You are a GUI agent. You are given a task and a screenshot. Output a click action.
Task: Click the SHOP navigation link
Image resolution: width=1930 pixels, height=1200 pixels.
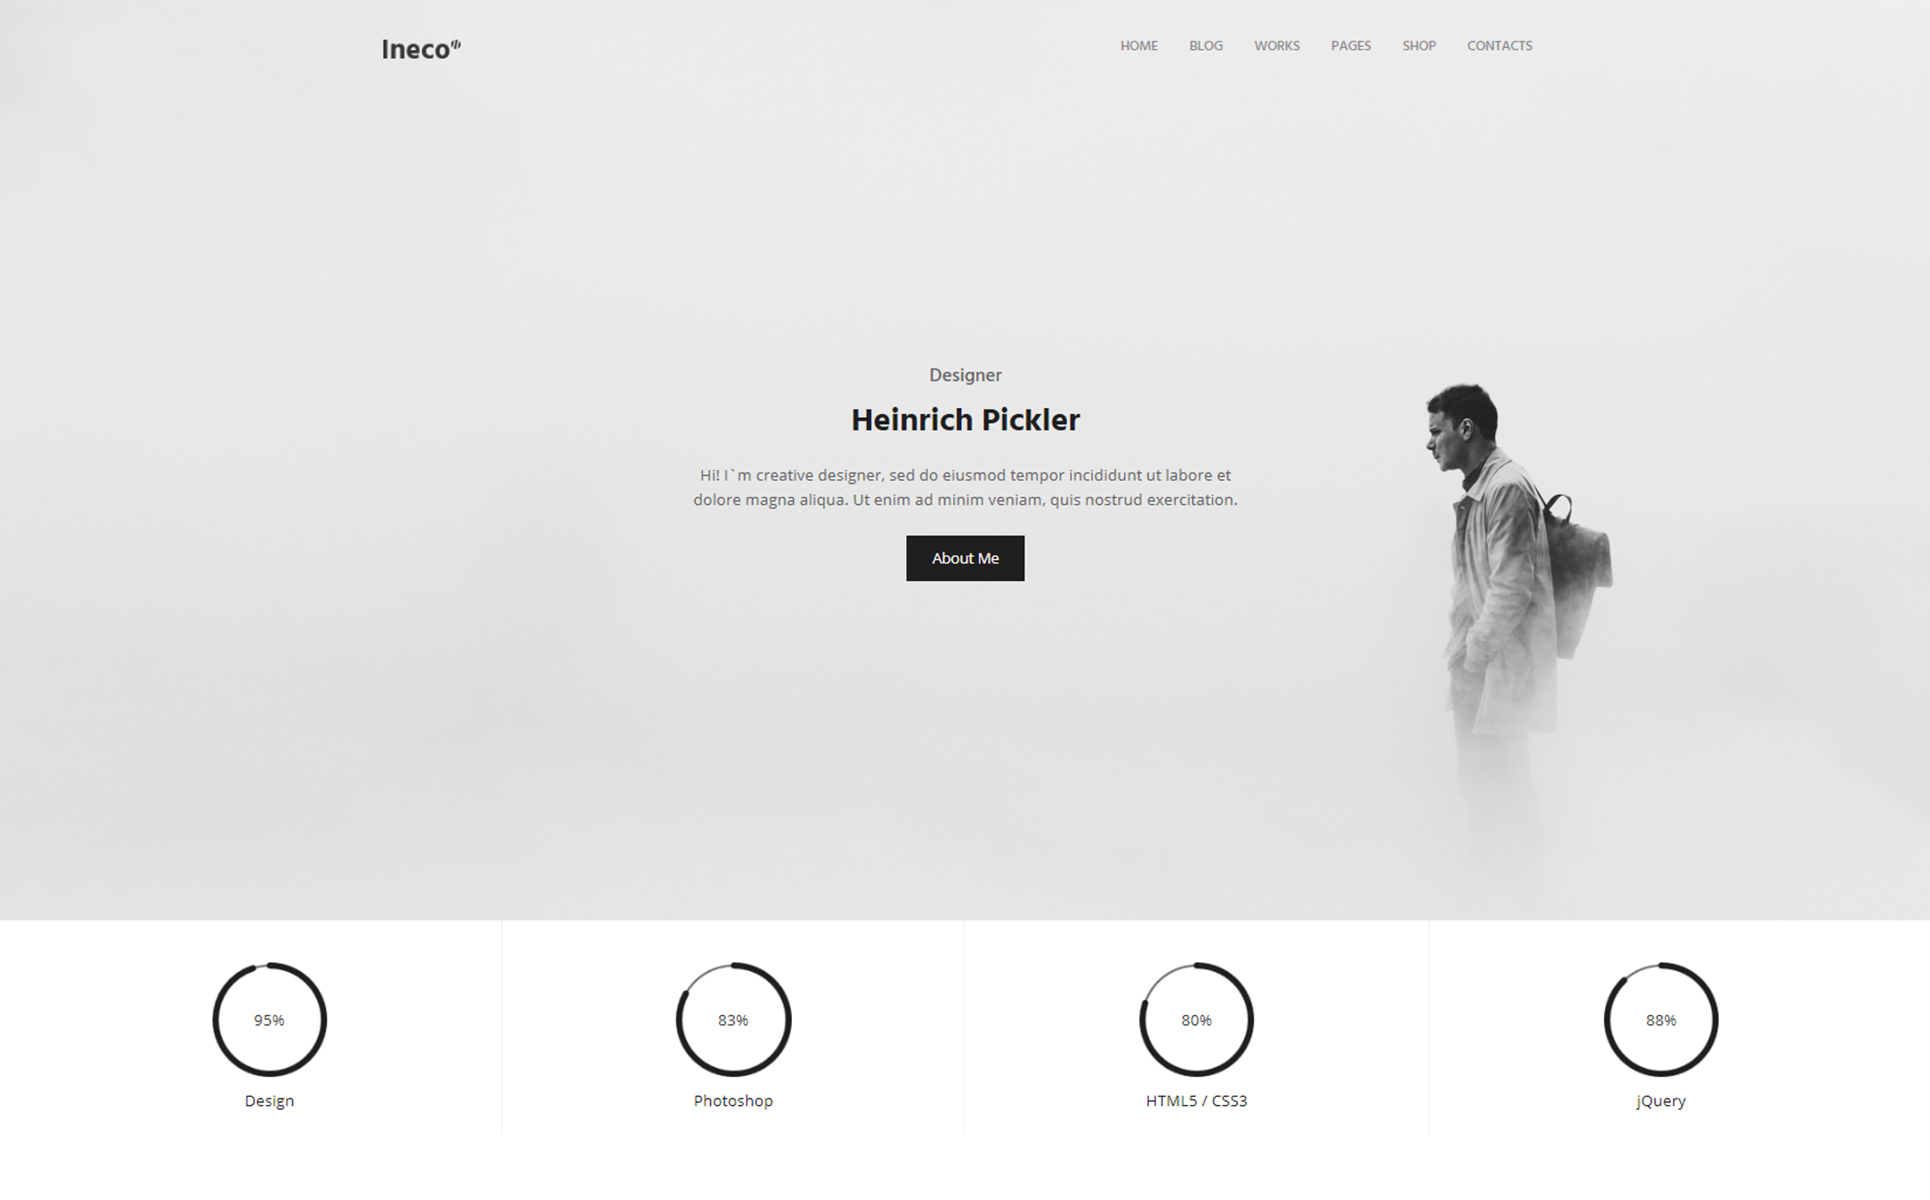point(1416,46)
